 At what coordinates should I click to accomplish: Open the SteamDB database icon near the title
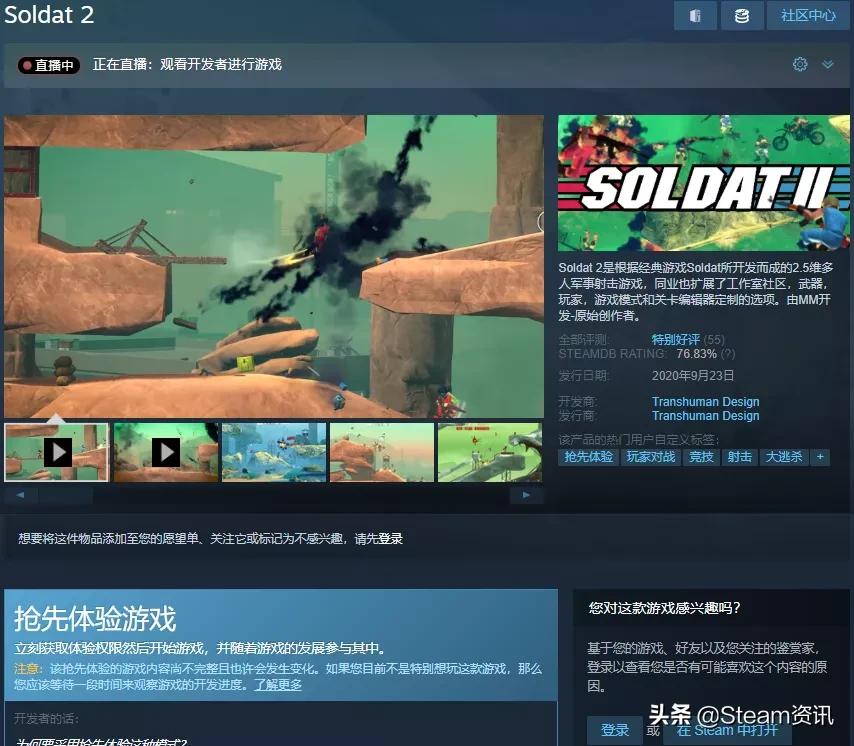point(741,15)
